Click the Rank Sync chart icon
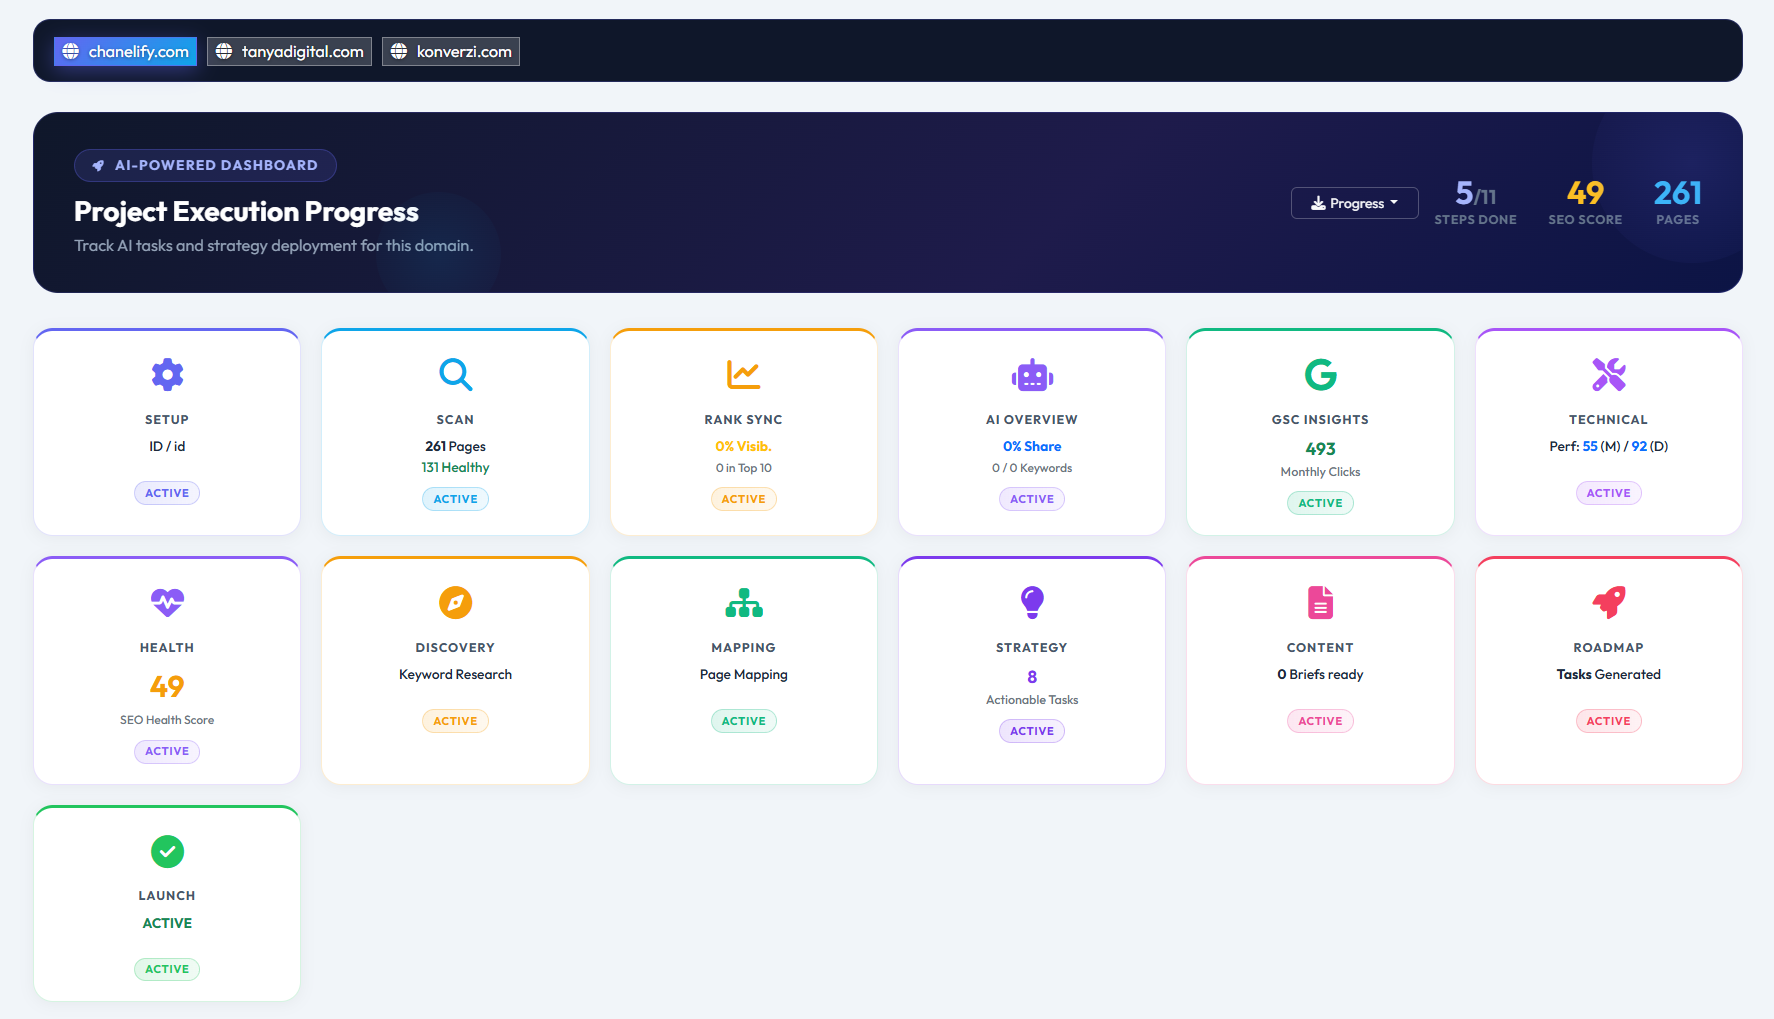This screenshot has height=1019, width=1774. point(743,375)
